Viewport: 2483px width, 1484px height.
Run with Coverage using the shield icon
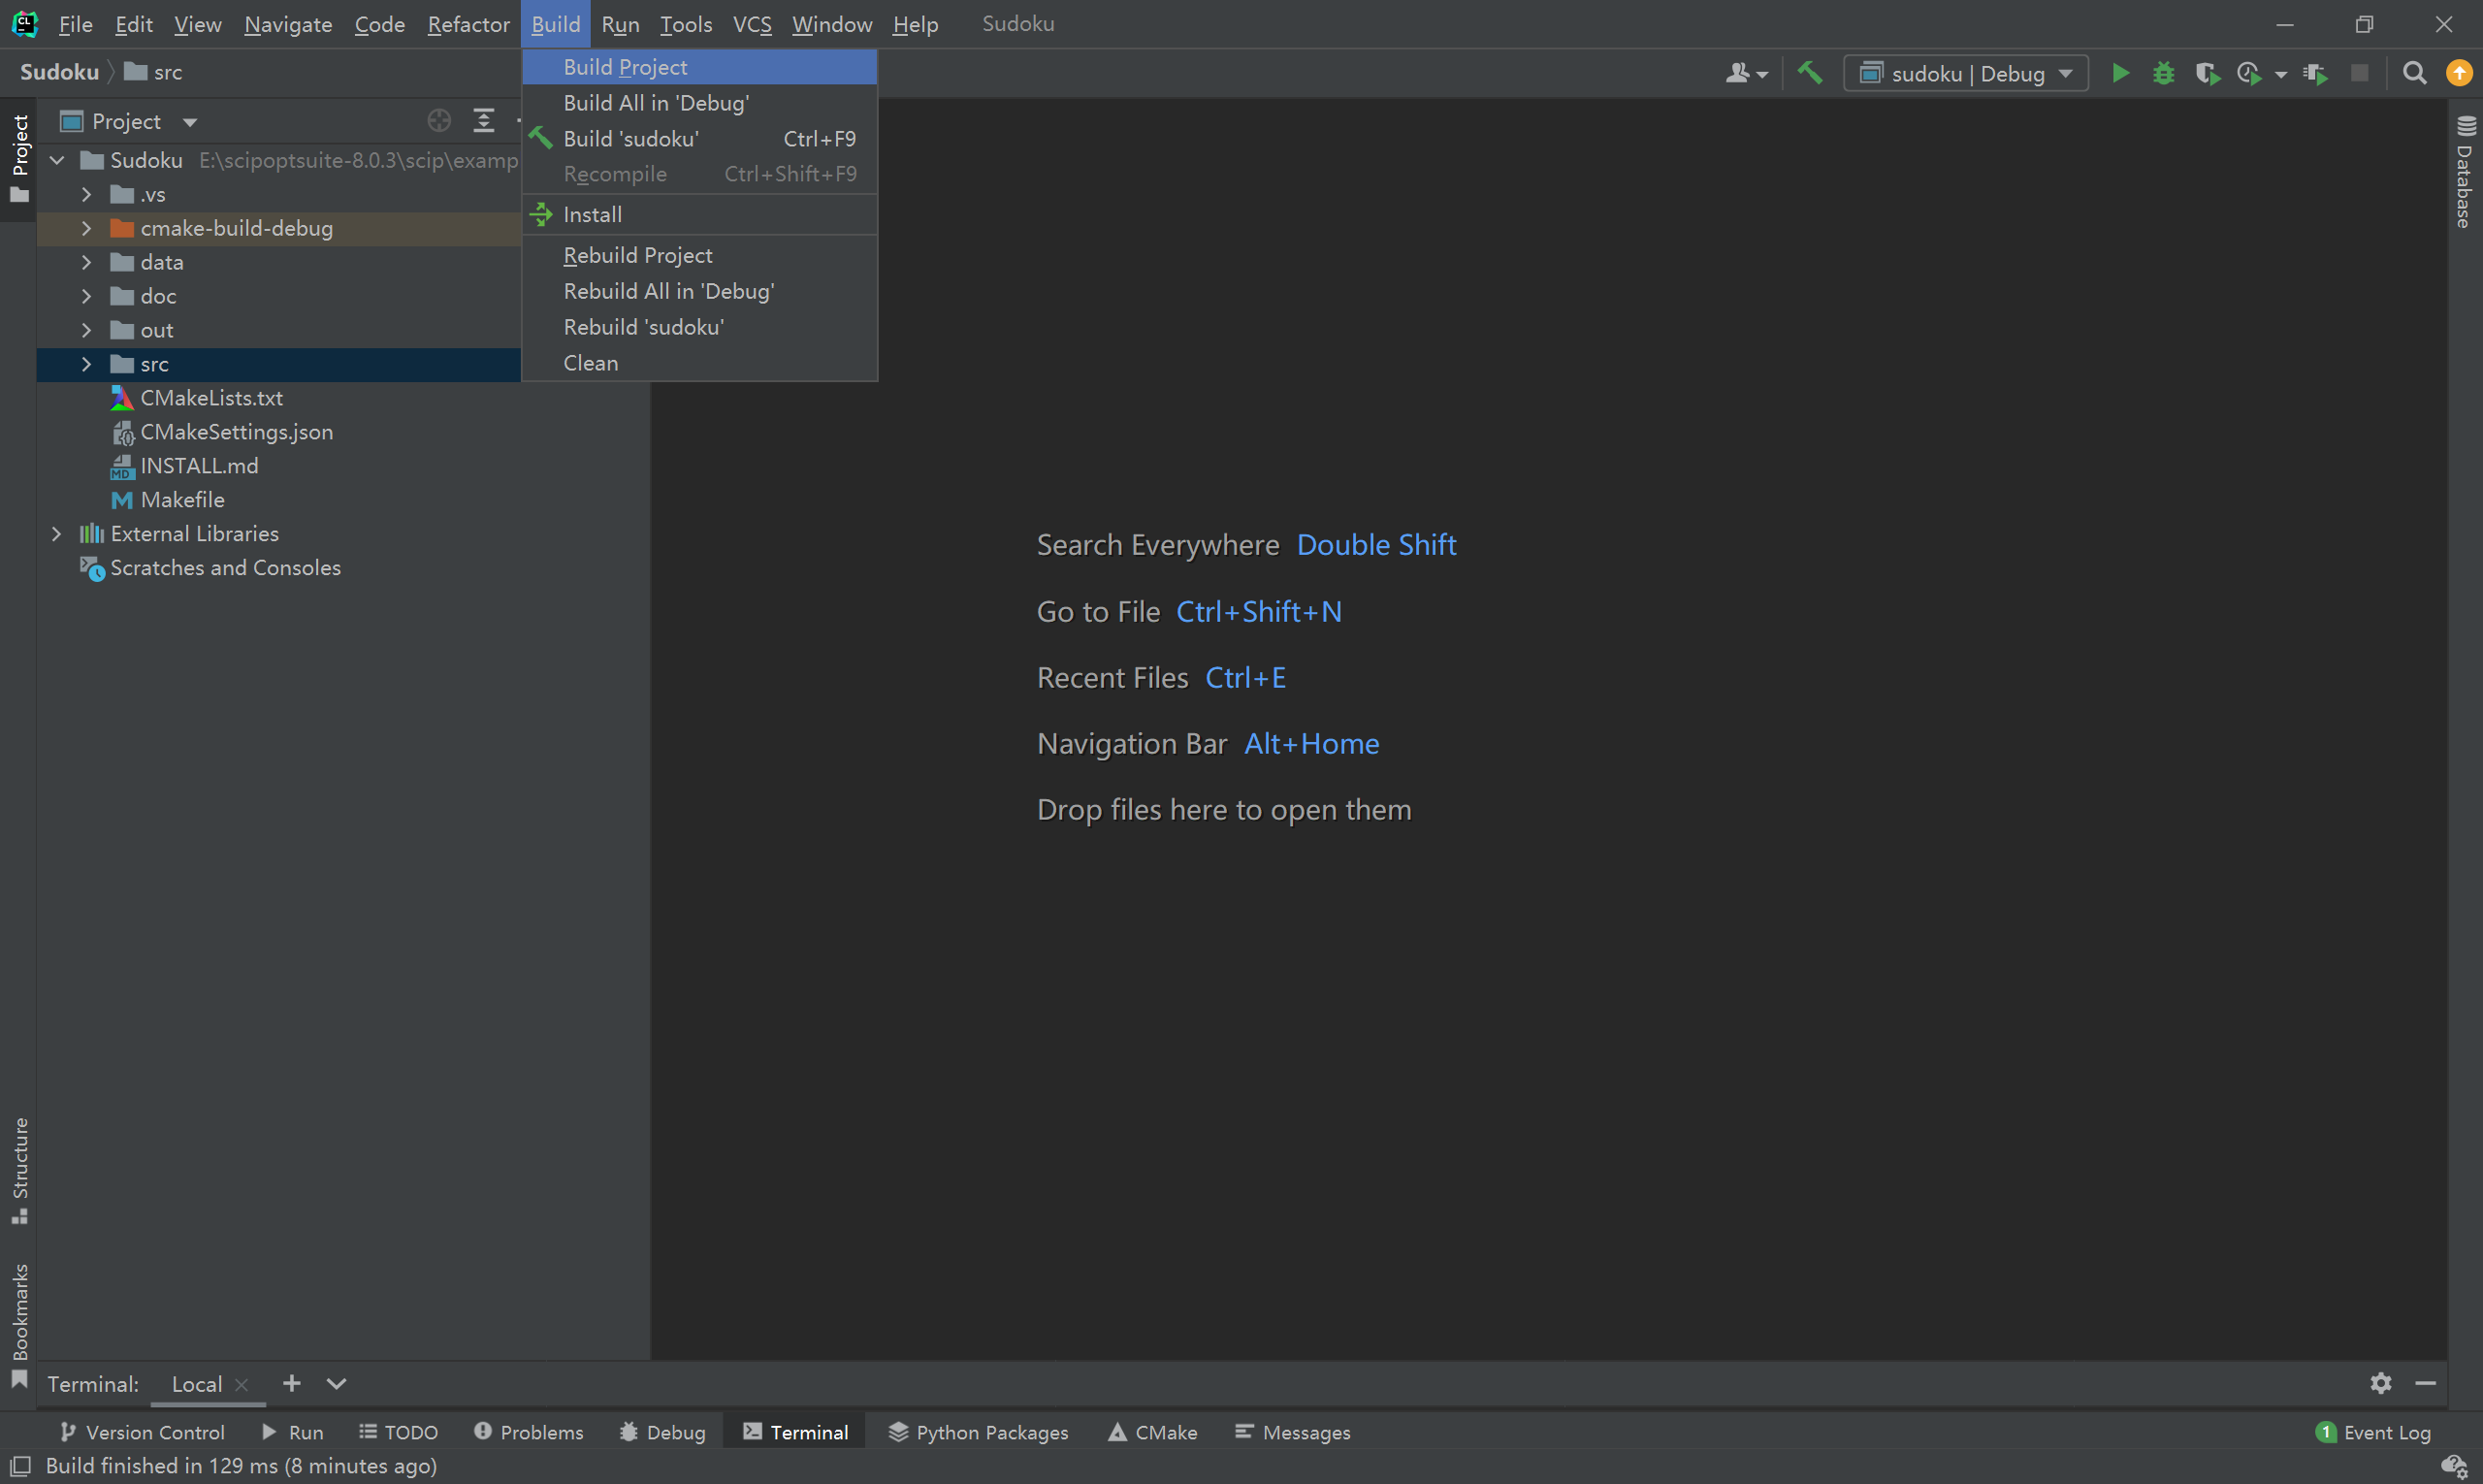tap(2206, 73)
